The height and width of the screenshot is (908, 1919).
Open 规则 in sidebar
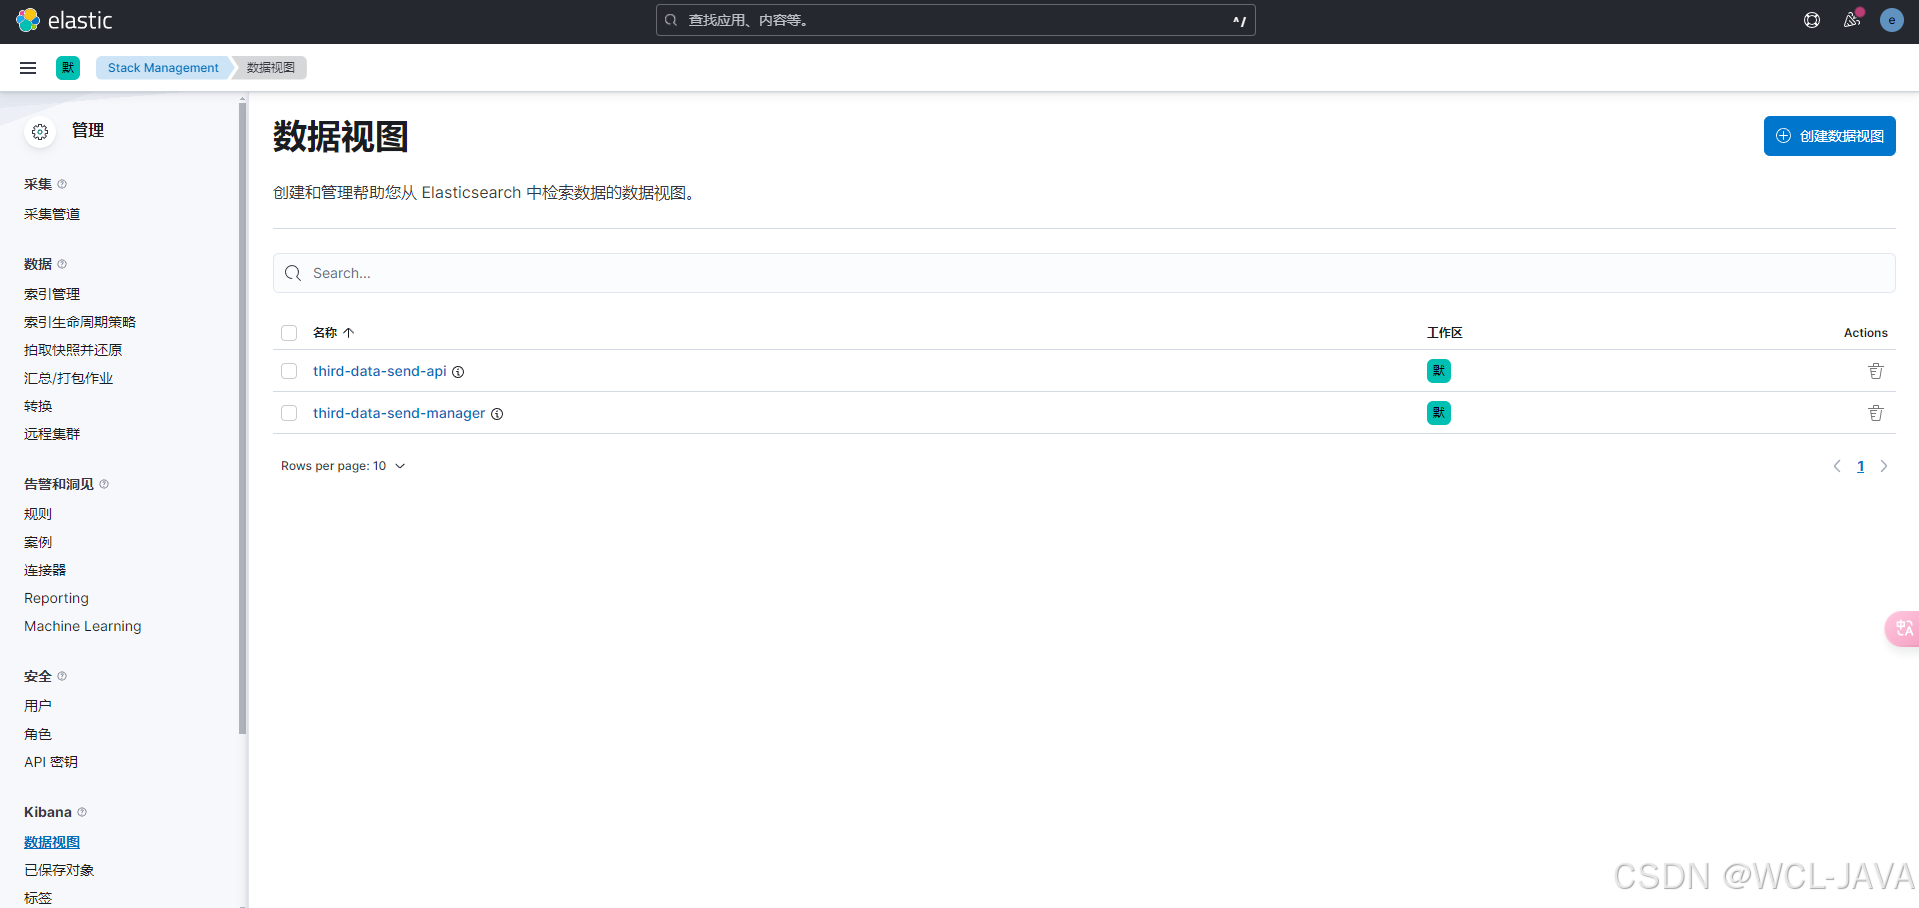coord(38,514)
